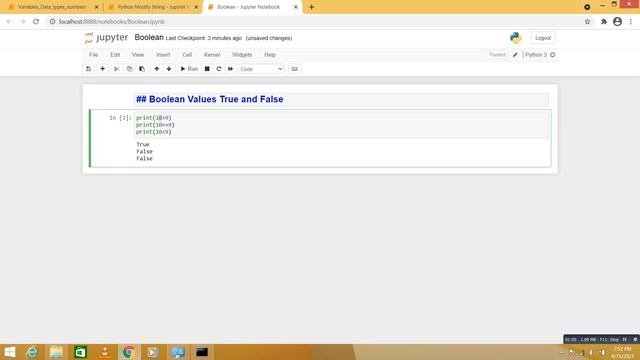Go back in browser history
Image resolution: width=640 pixels, height=360 pixels.
(x=9, y=22)
